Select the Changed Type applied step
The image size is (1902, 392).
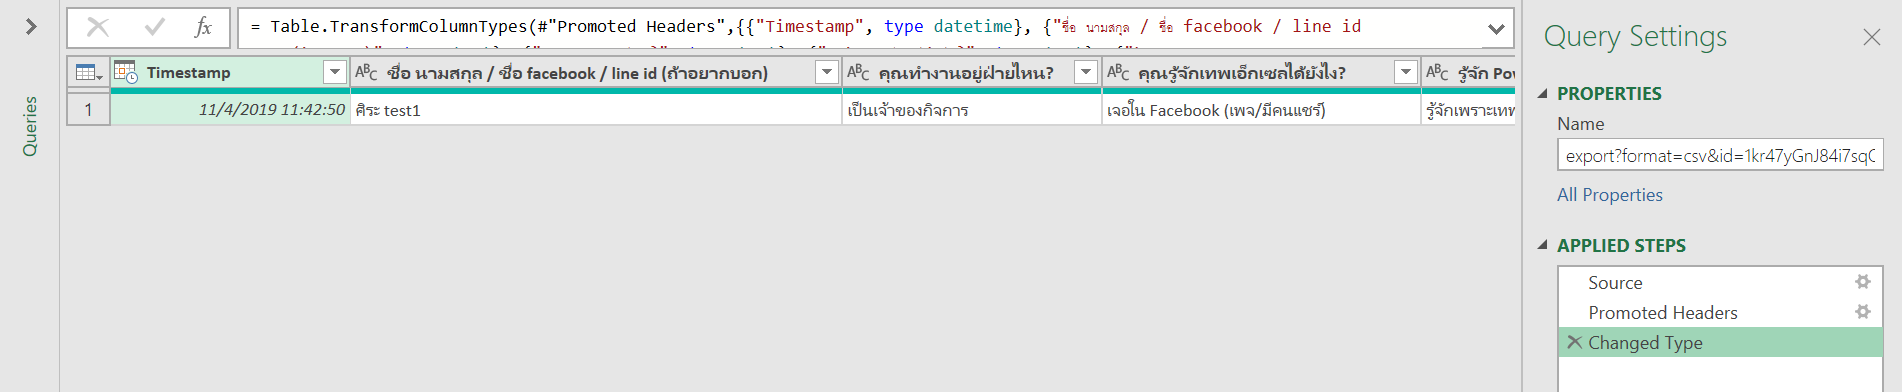pyautogui.click(x=1720, y=343)
